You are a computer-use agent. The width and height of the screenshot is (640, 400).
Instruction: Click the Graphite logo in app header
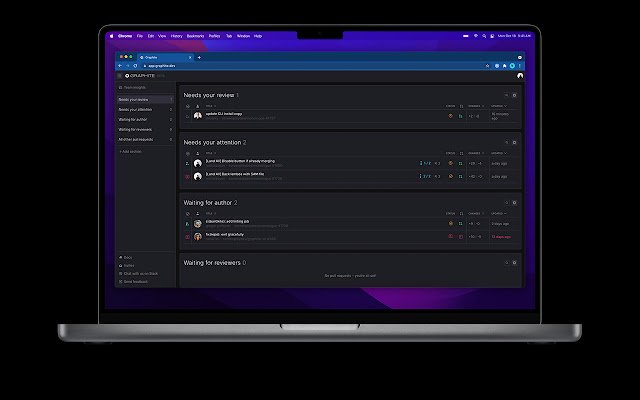pos(140,76)
